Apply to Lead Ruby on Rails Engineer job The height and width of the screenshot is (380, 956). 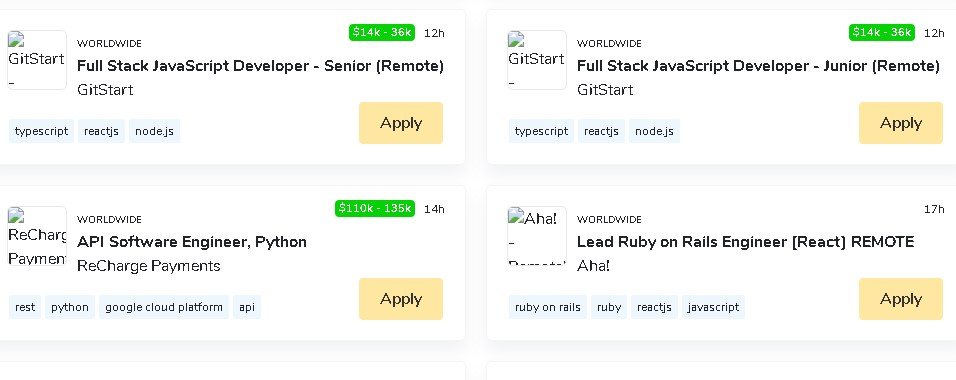[901, 299]
